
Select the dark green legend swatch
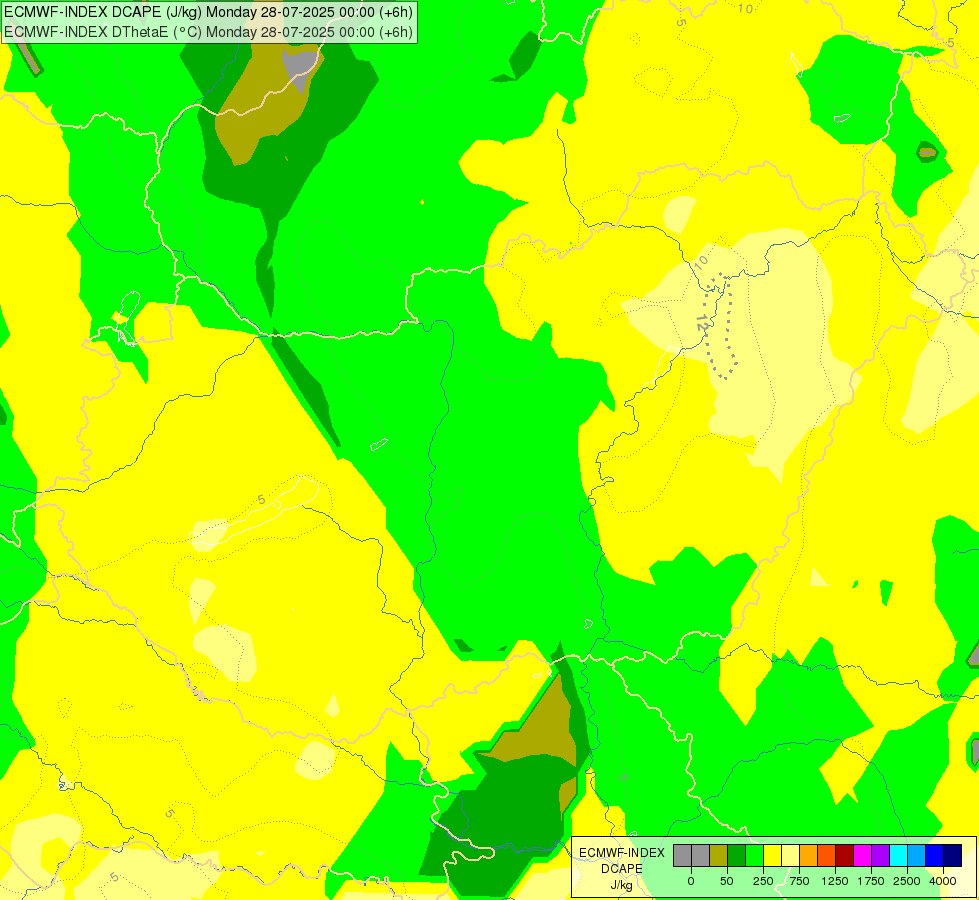pyautogui.click(x=737, y=855)
